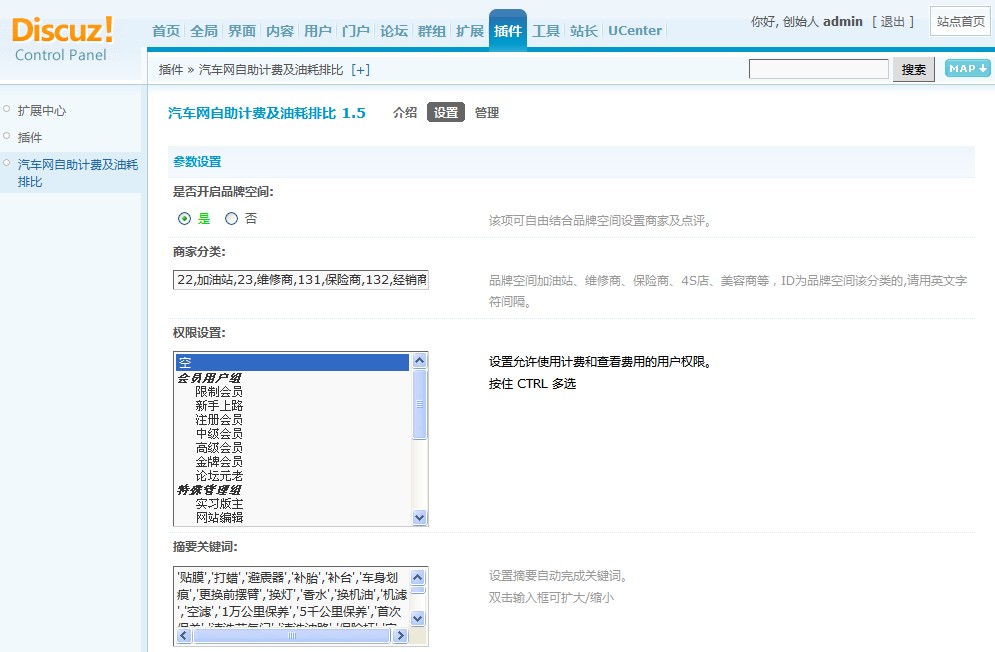Select 是 to enable brand space
995x652 pixels.
(x=184, y=218)
